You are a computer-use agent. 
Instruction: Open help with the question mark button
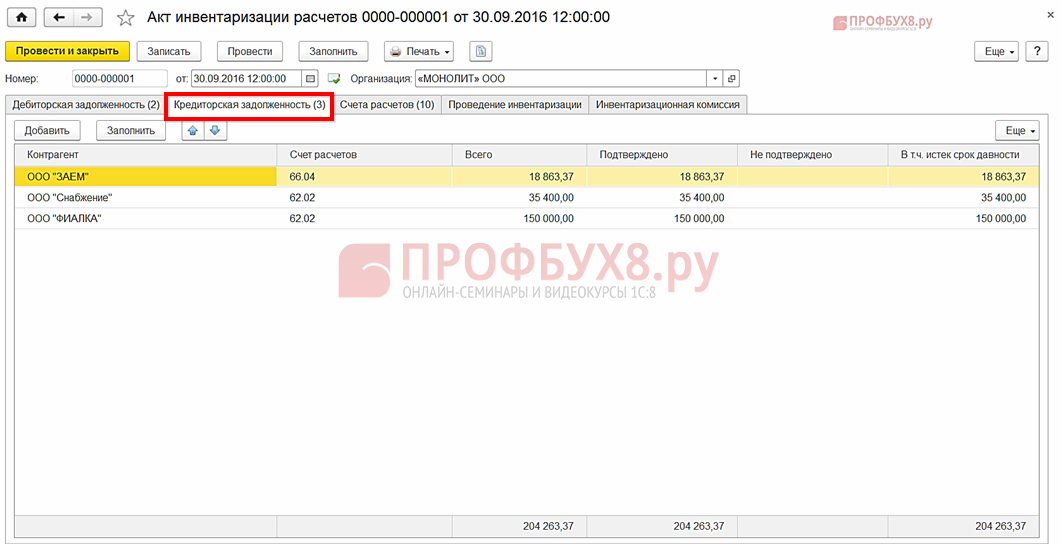pyautogui.click(x=1037, y=51)
